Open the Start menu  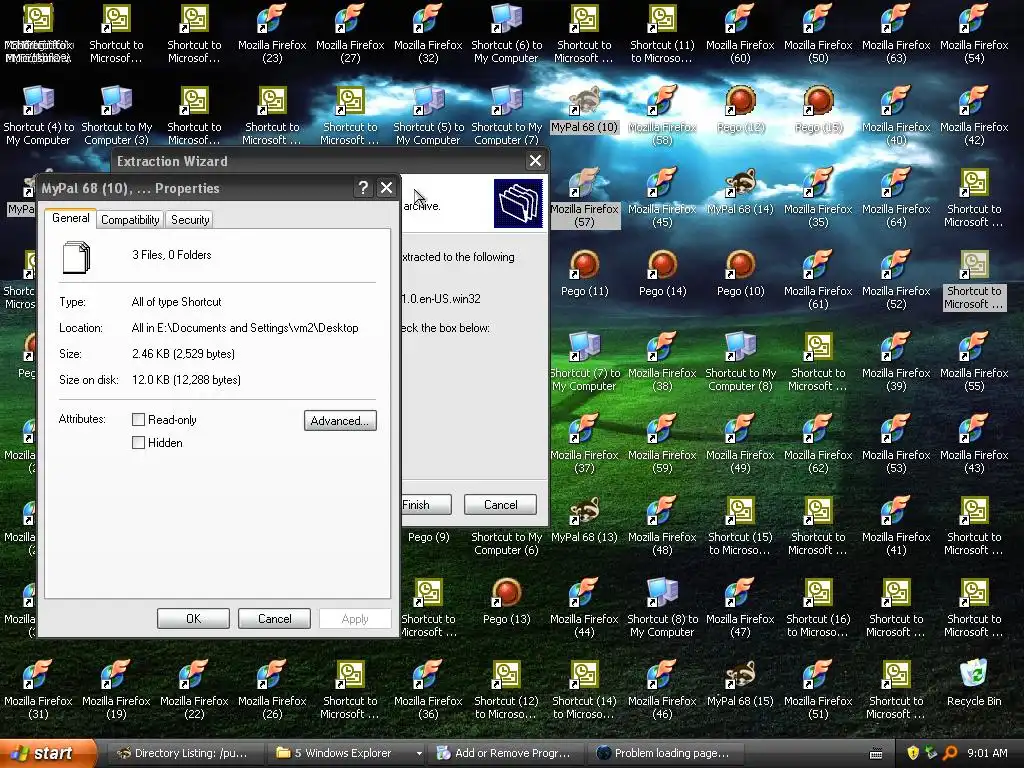[47, 753]
